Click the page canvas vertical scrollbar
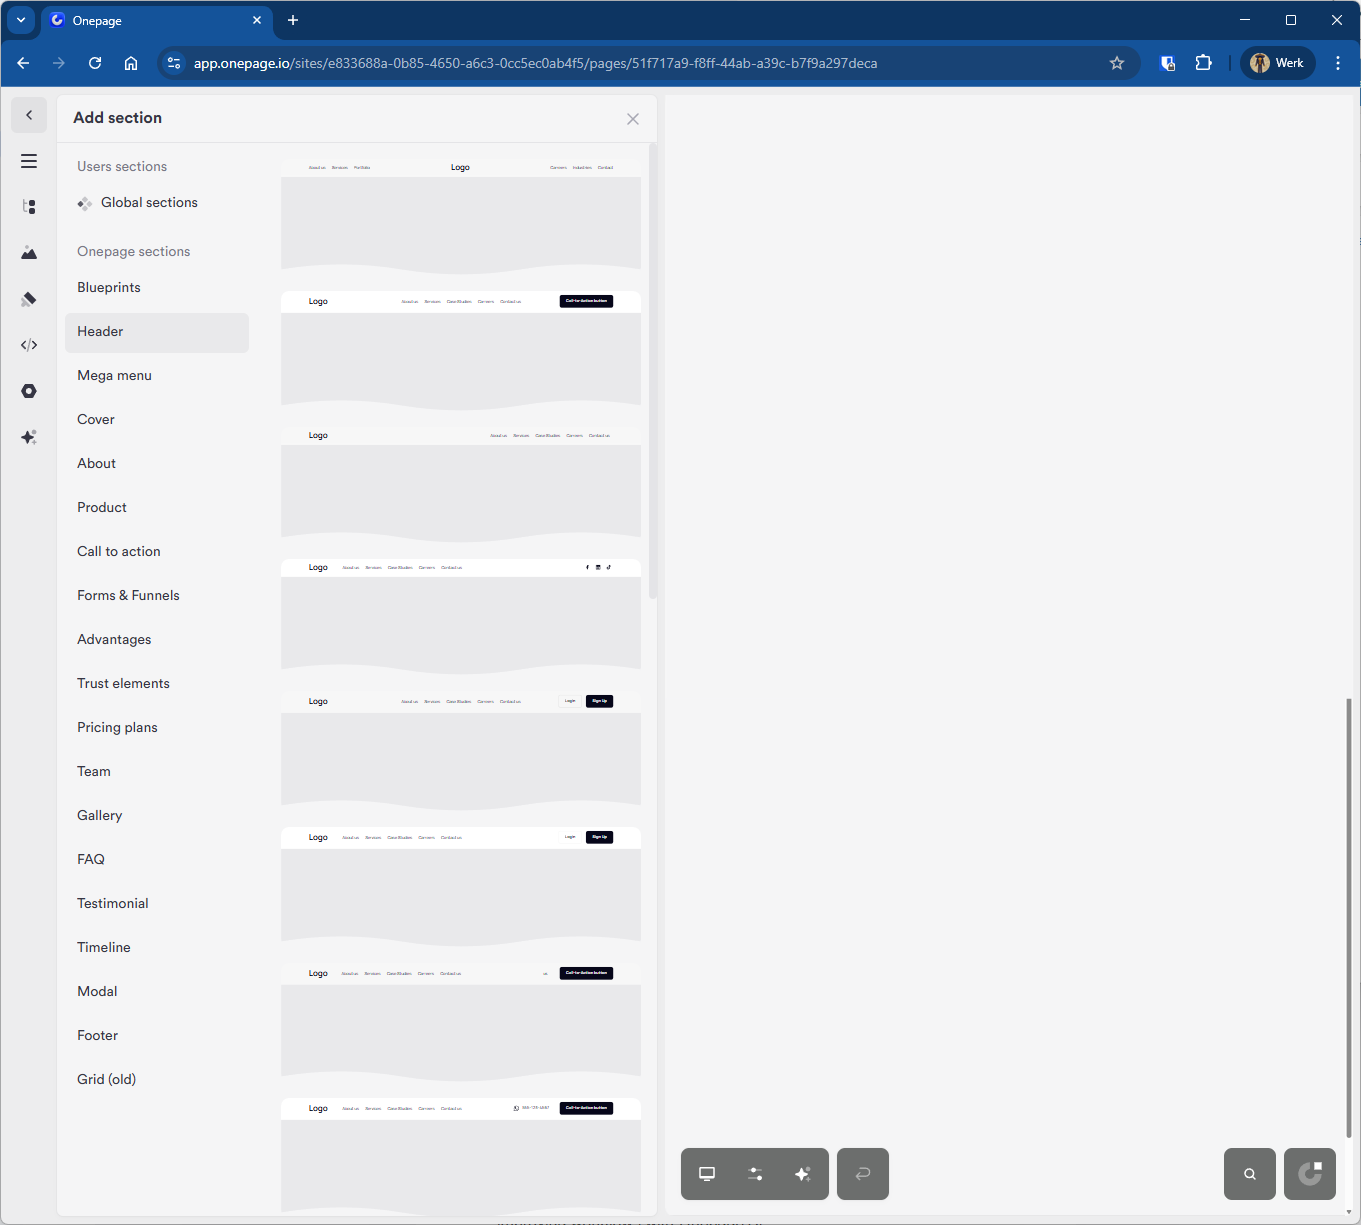Screen dimensions: 1361x1225 (1348, 918)
